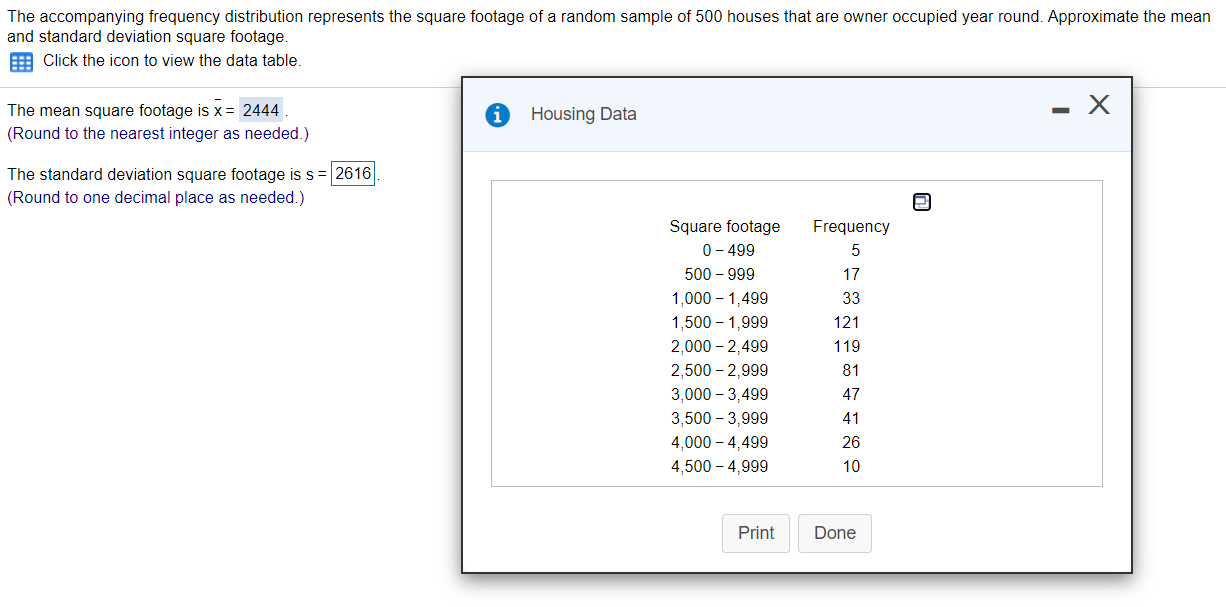Select the 0 - 499 row in the table

[724, 250]
